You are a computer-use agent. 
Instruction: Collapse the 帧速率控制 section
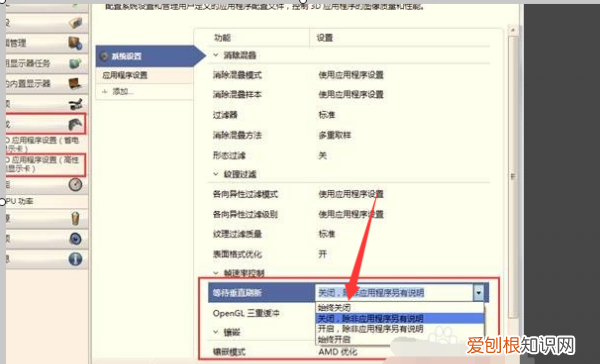(x=216, y=273)
